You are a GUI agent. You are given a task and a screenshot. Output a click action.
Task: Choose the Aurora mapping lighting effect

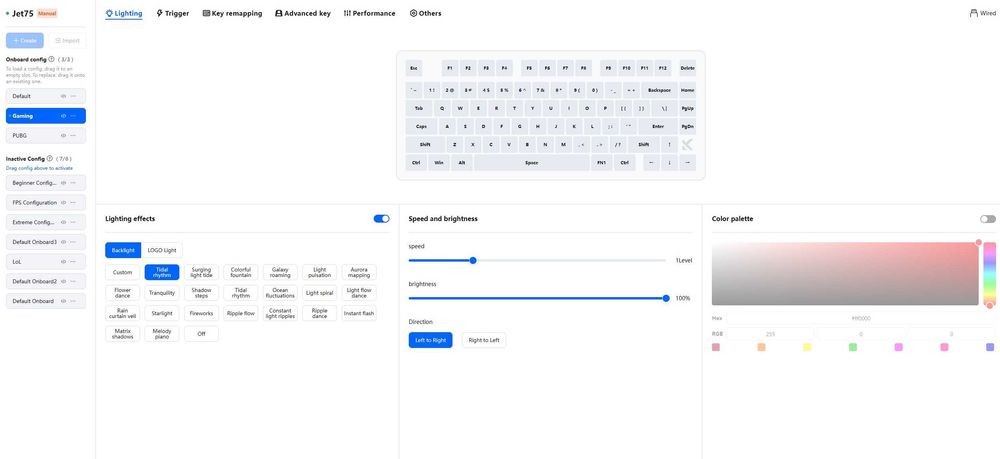[359, 272]
